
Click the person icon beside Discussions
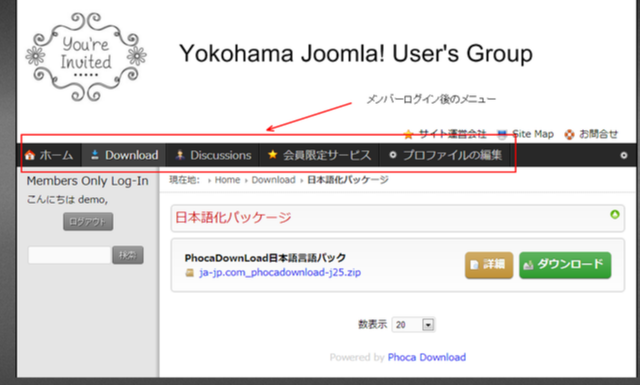coord(180,155)
